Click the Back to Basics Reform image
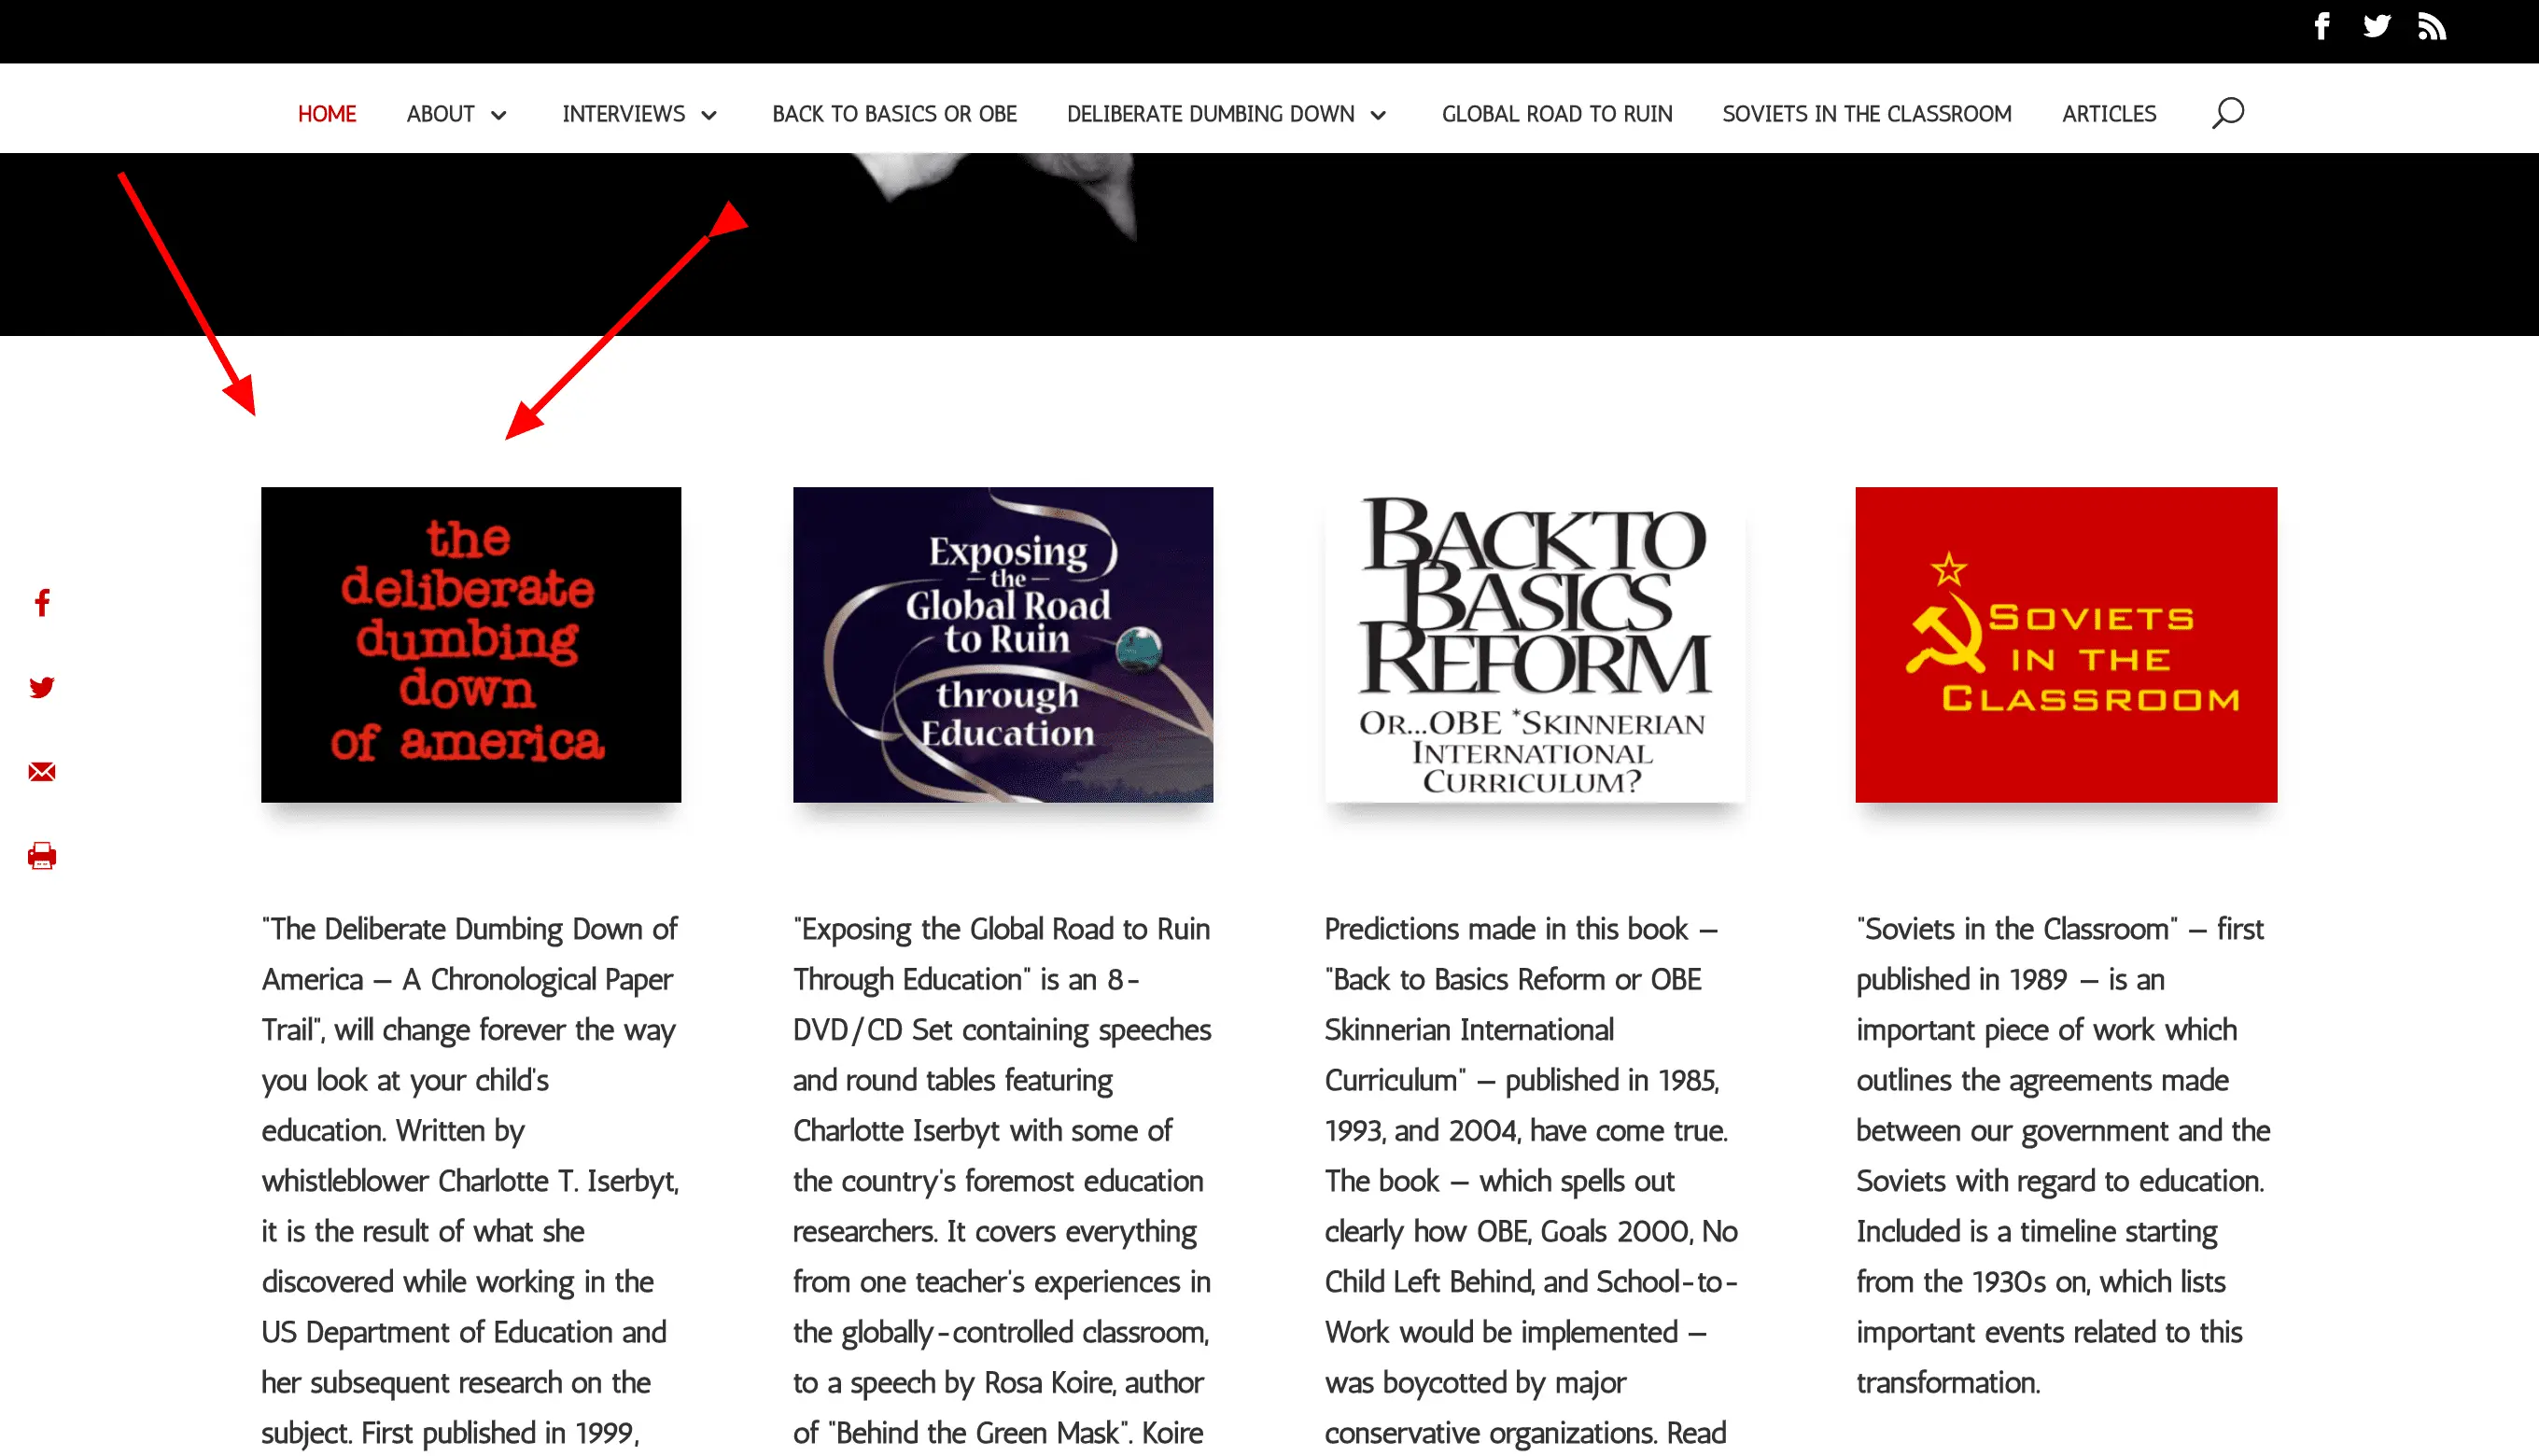The width and height of the screenshot is (2539, 1456). click(1535, 645)
